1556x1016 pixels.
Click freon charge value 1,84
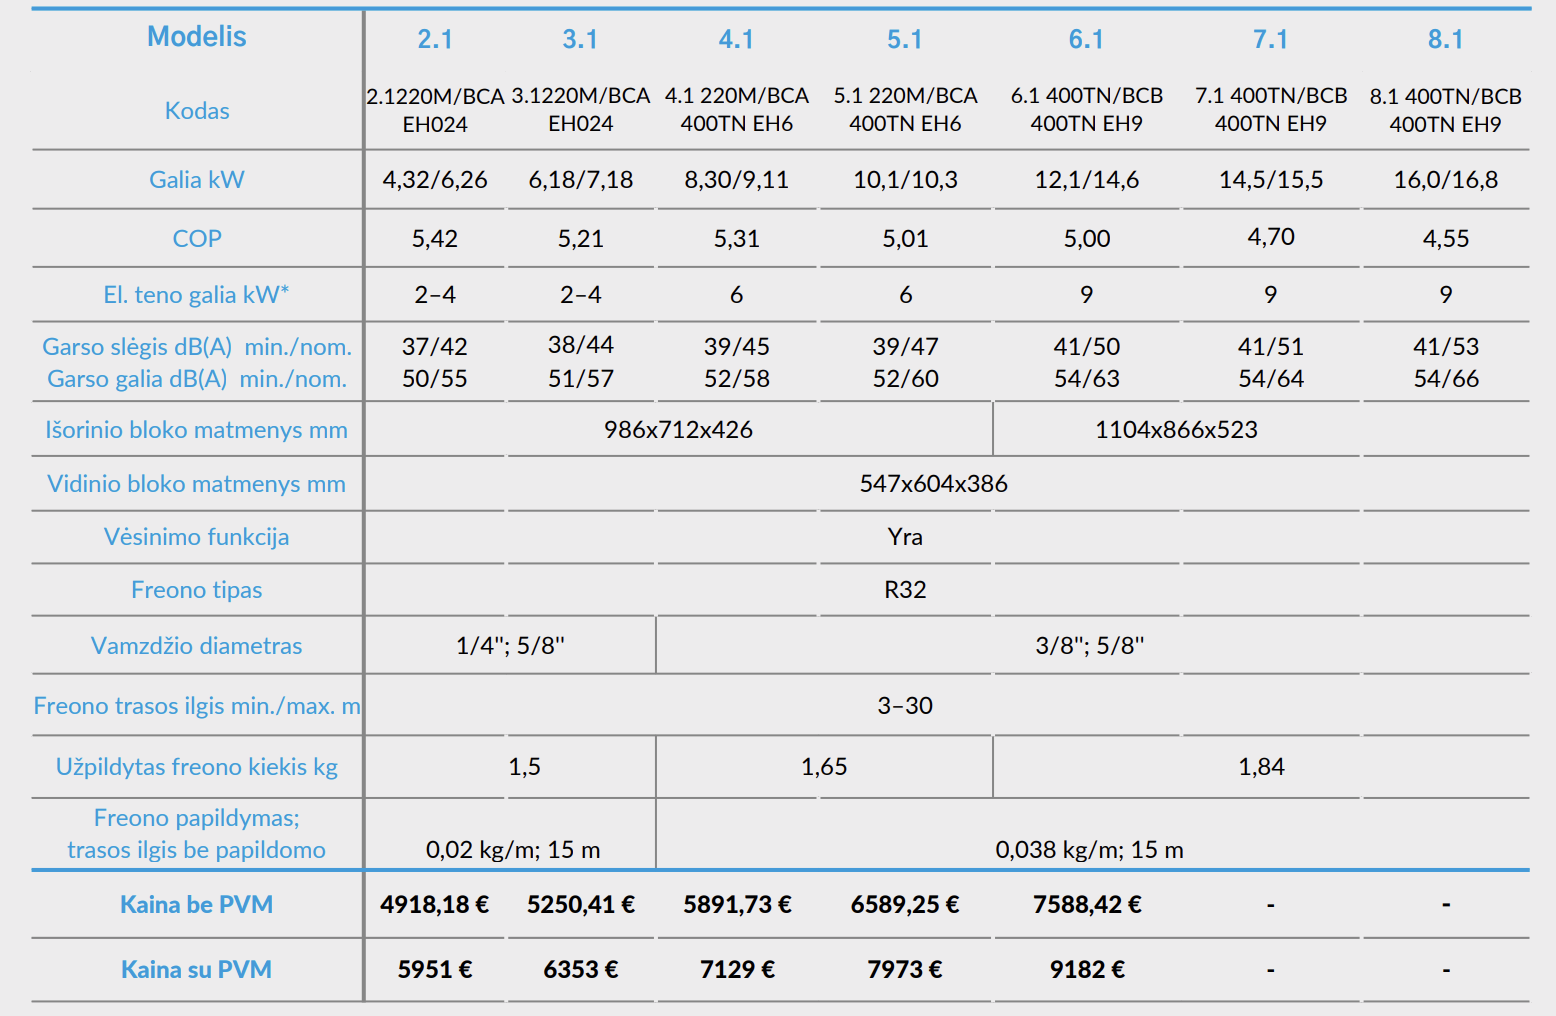[x=1262, y=767]
